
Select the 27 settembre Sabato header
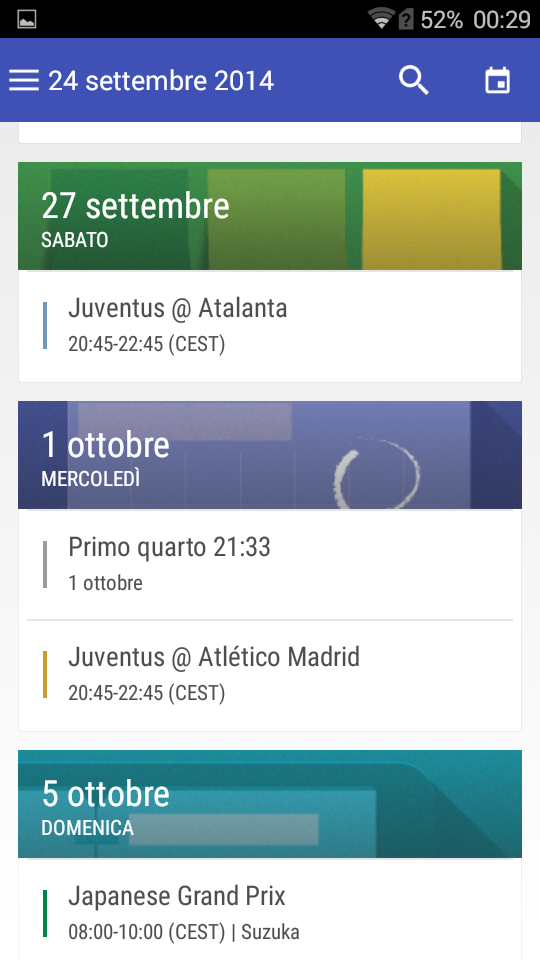(270, 216)
